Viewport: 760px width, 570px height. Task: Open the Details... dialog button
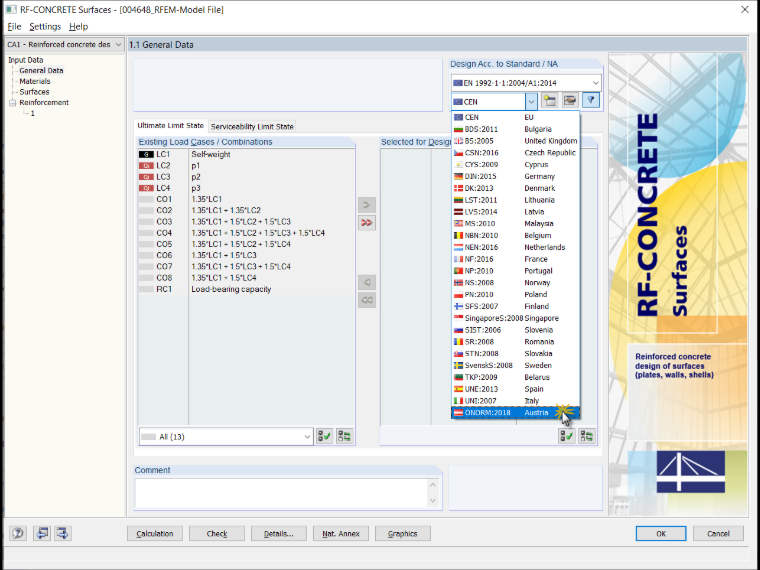point(279,534)
